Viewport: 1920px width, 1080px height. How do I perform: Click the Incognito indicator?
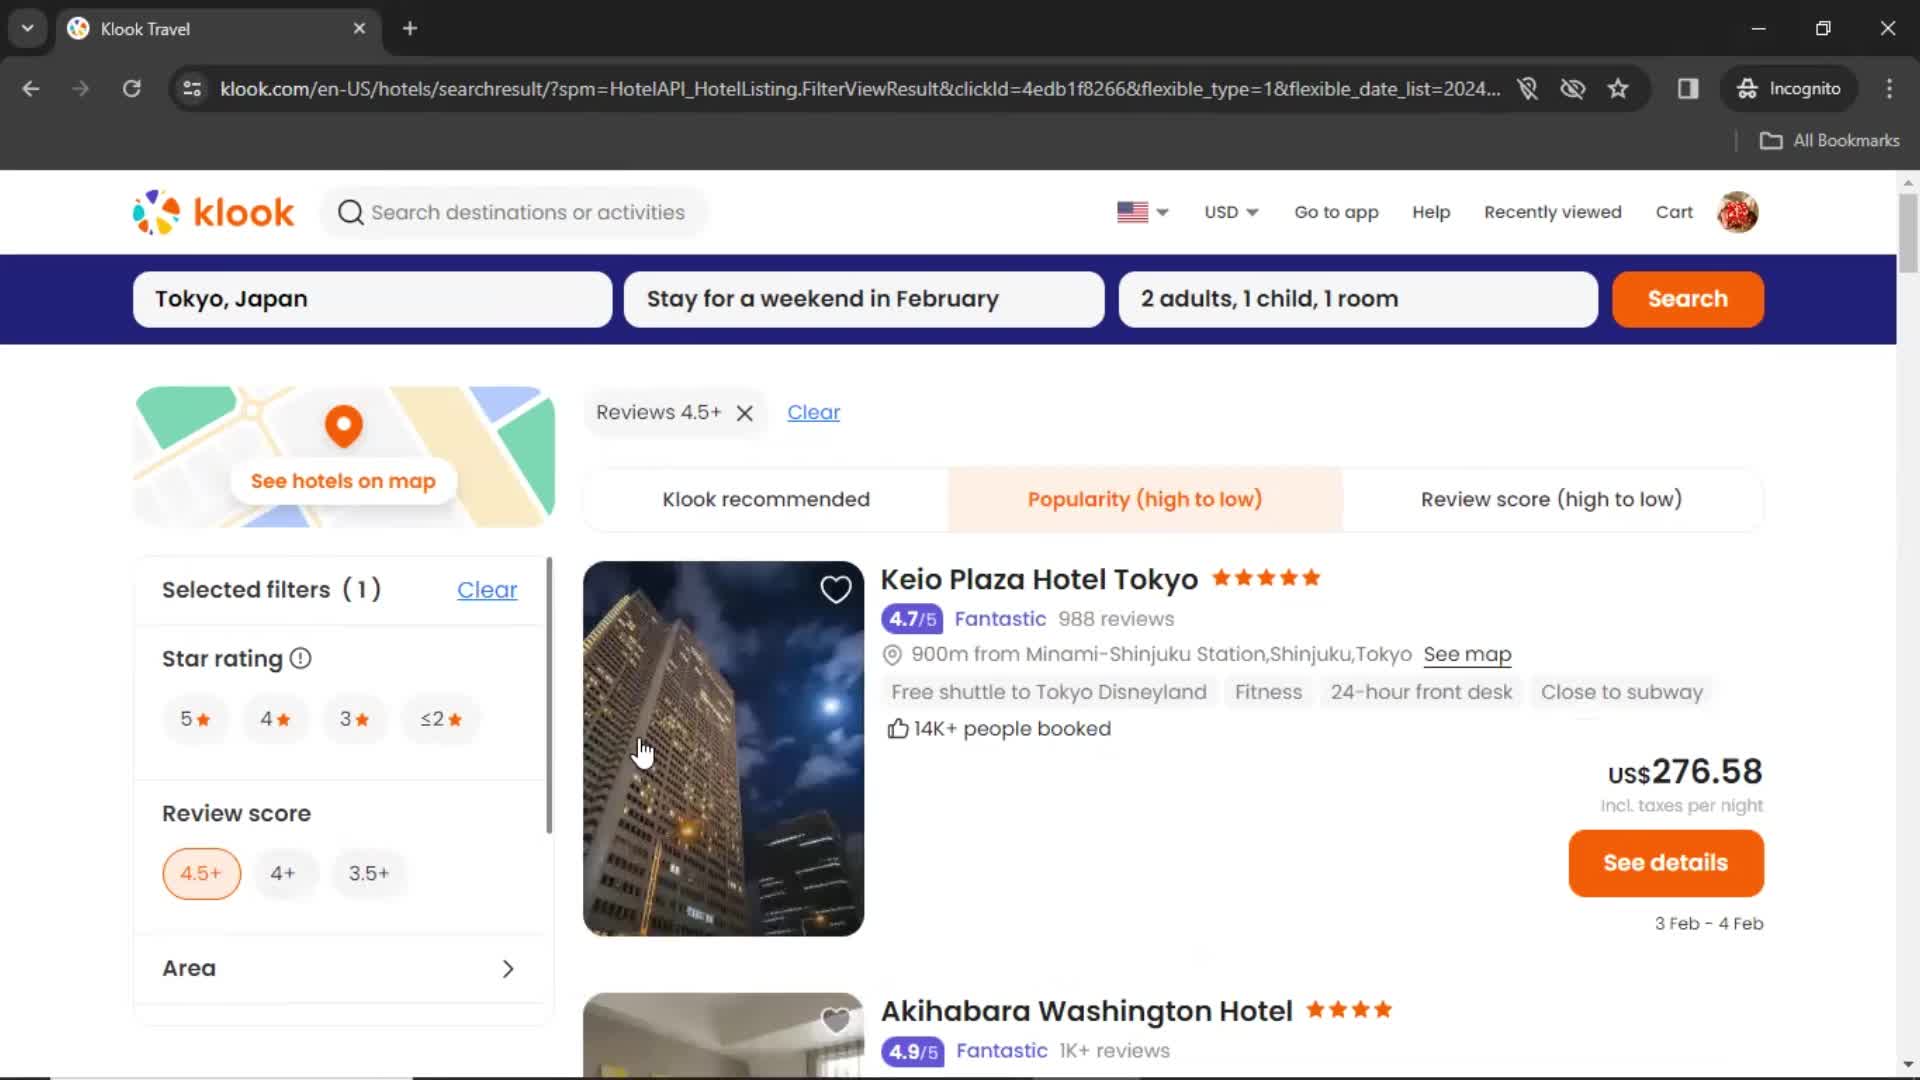click(1789, 89)
